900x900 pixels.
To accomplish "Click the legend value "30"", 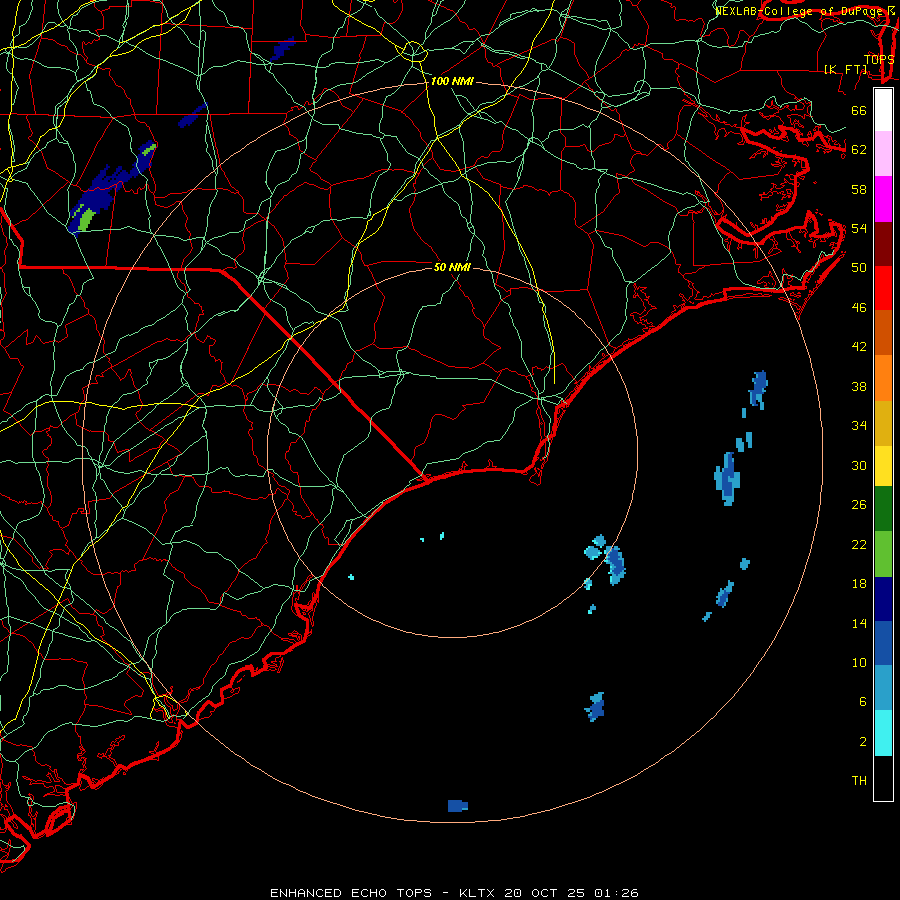I will tap(859, 465).
